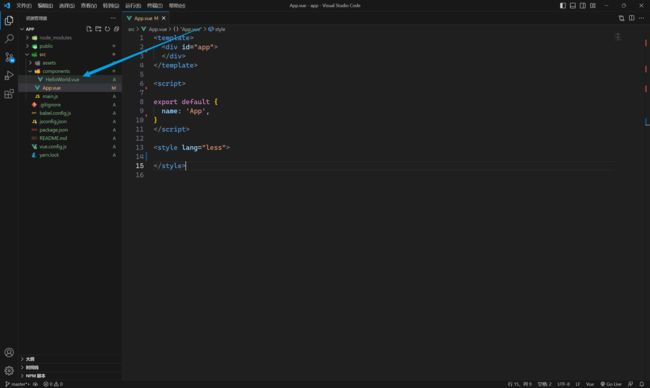Screen dimensions: 650x388
Task: Open the Run (运行) menu
Action: pos(133,5)
